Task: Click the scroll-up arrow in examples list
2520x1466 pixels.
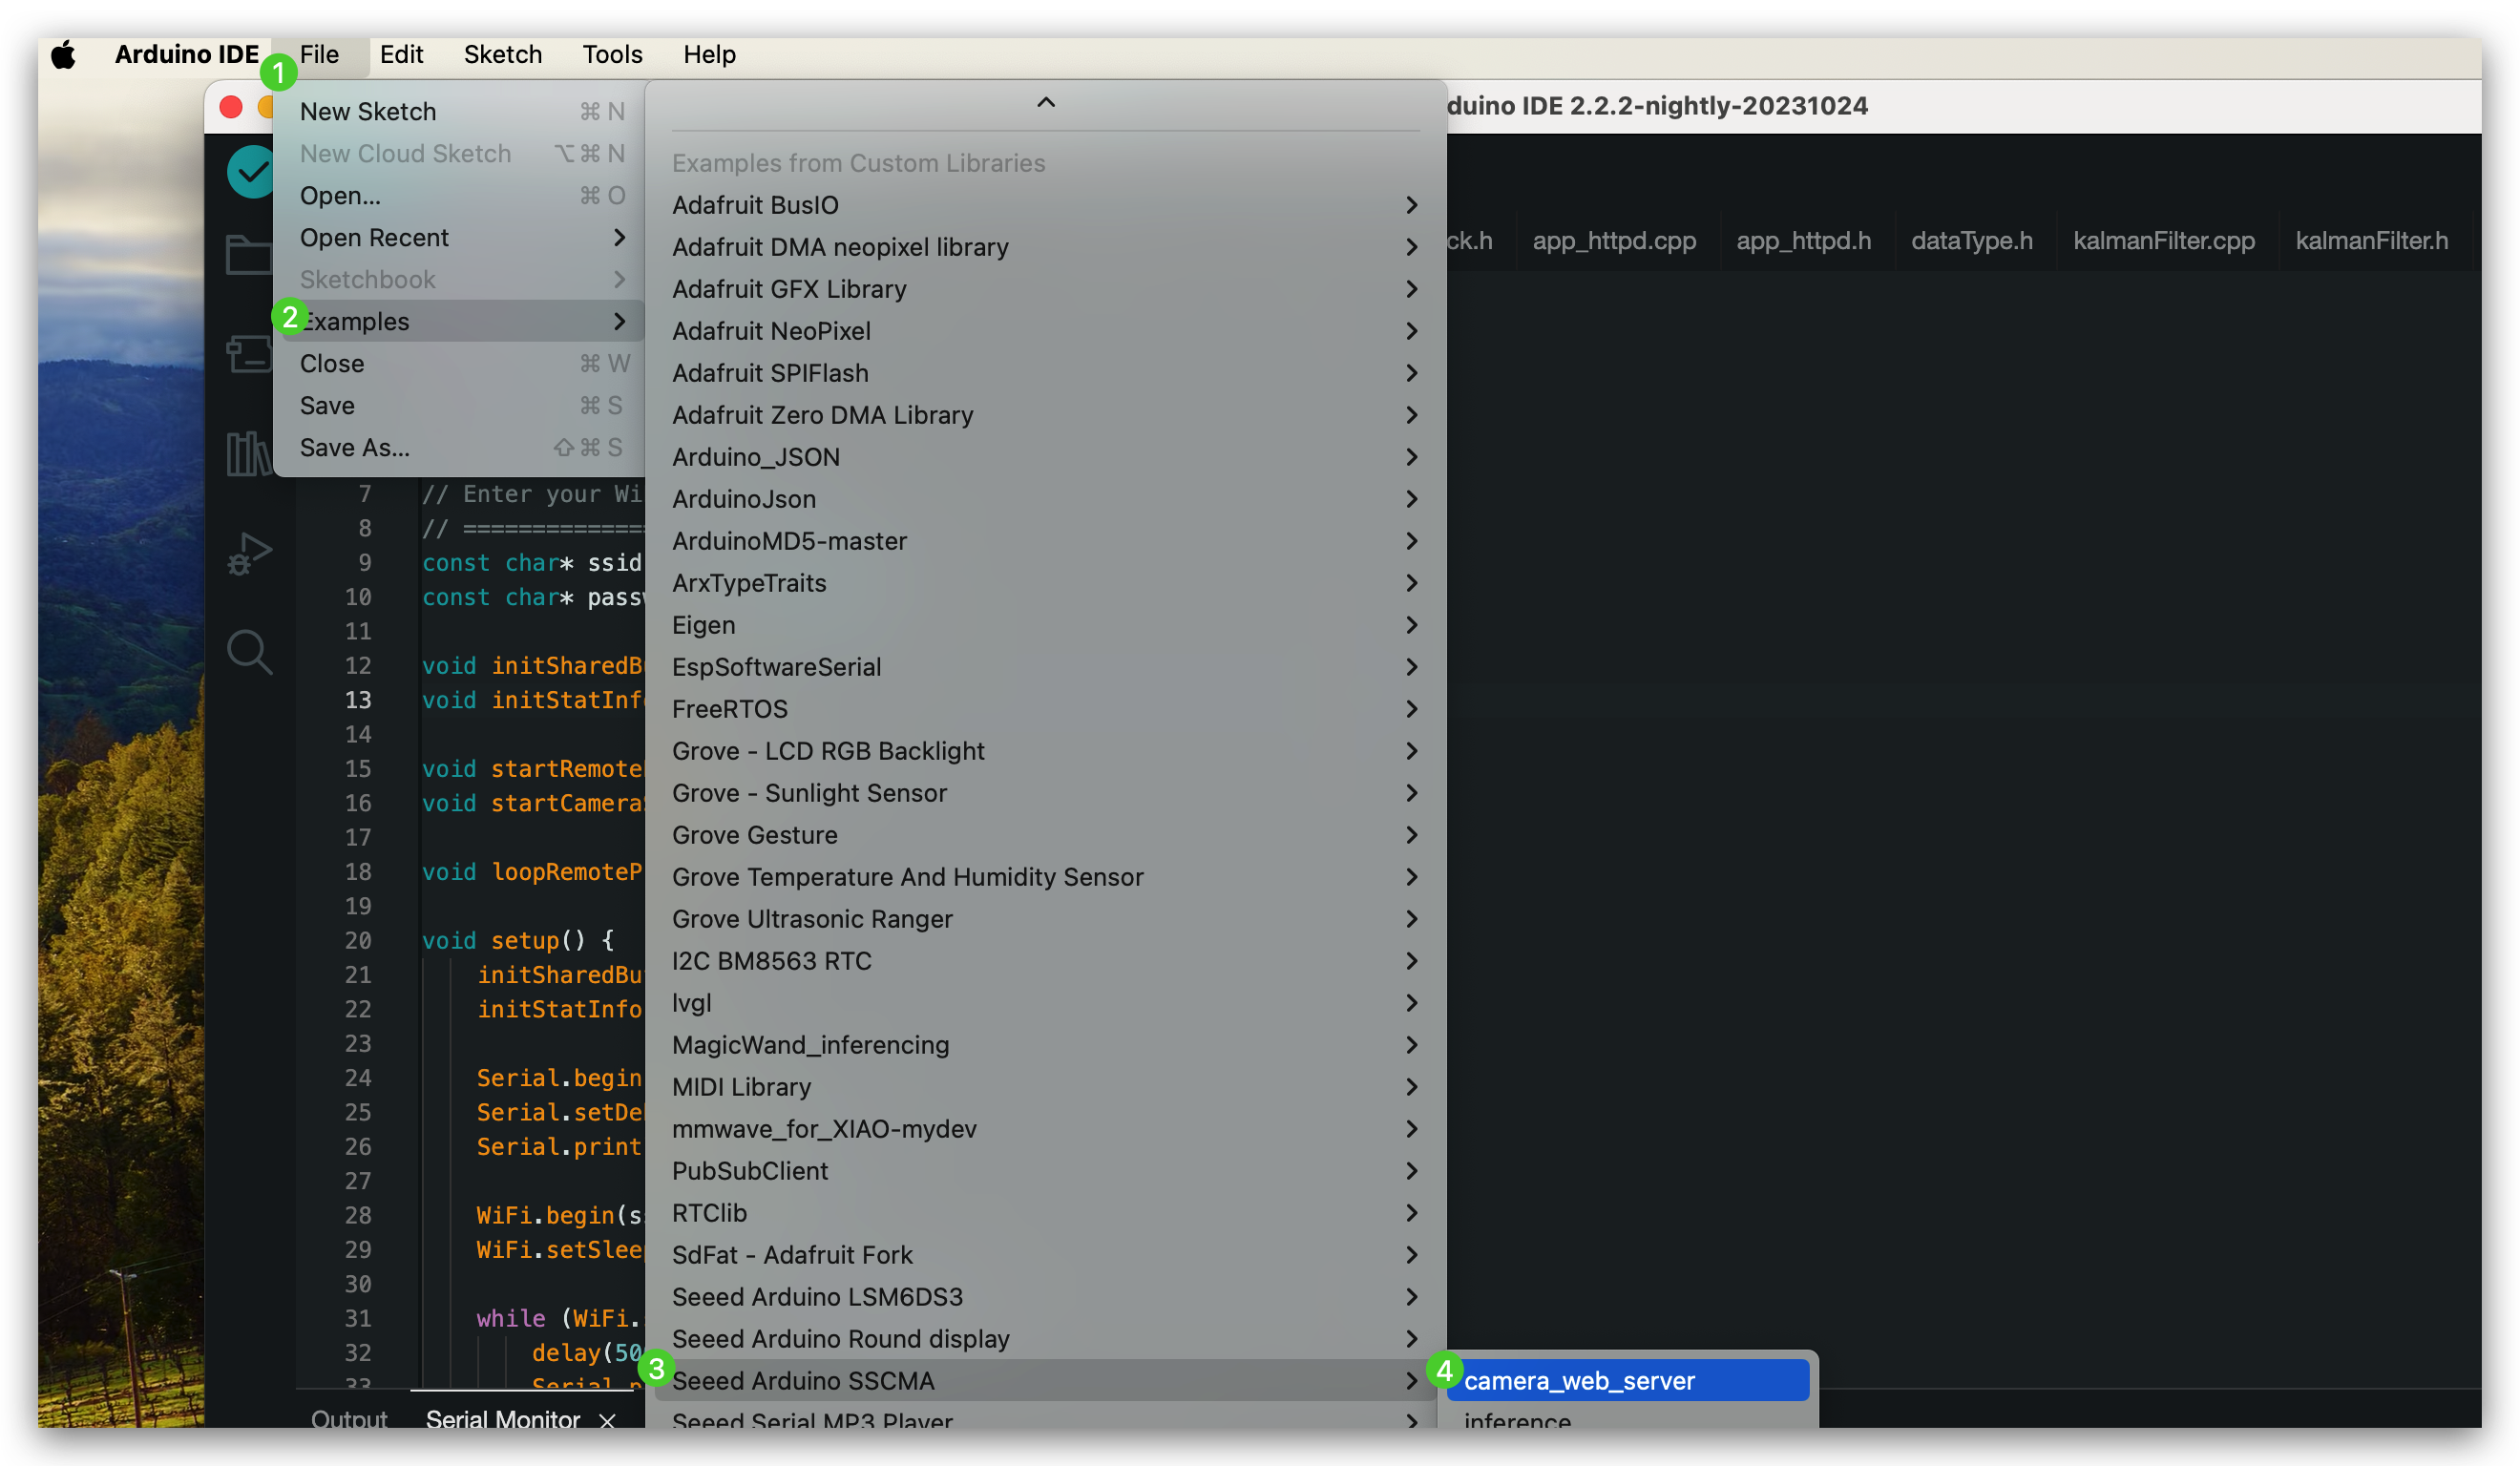Action: 1046,103
